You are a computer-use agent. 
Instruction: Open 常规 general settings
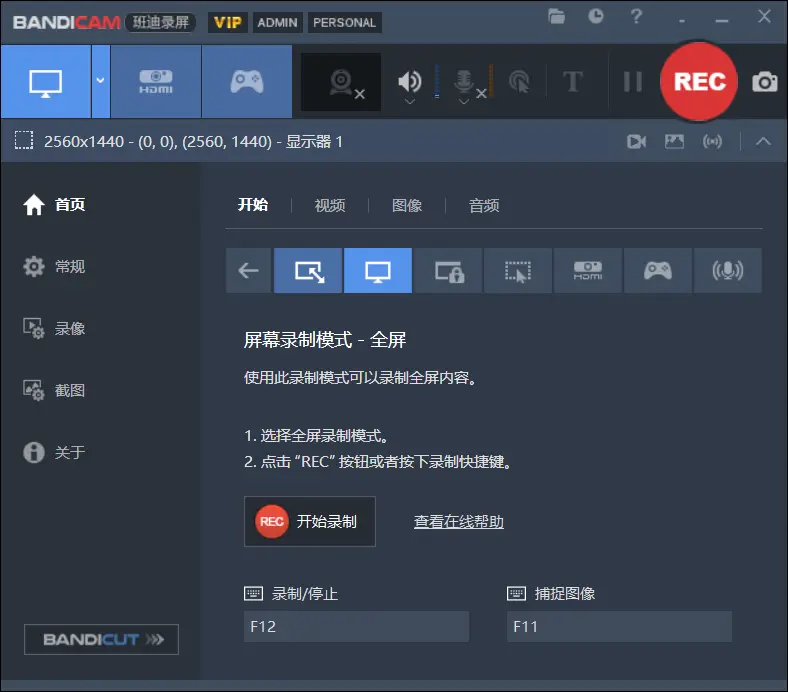[54, 266]
